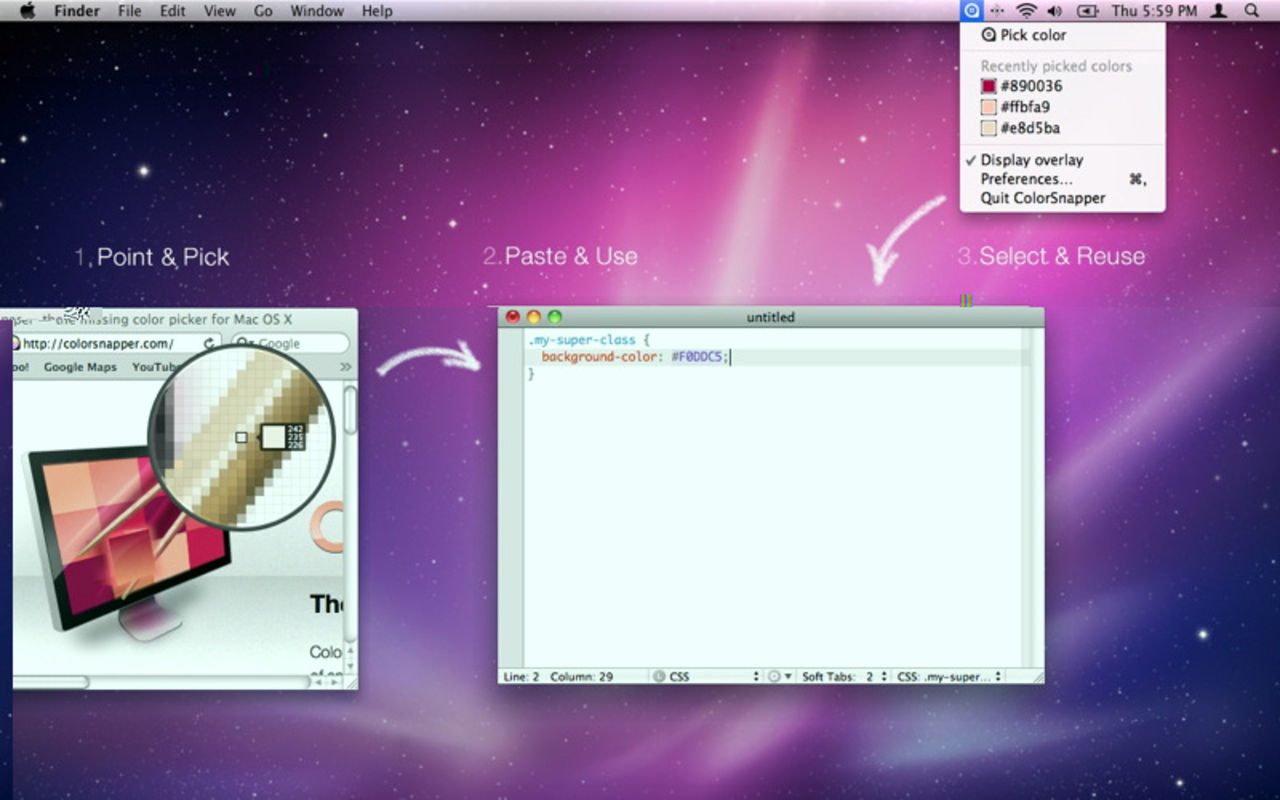Open the Google Maps bookmark
Image resolution: width=1280 pixels, height=800 pixels.
(x=80, y=367)
